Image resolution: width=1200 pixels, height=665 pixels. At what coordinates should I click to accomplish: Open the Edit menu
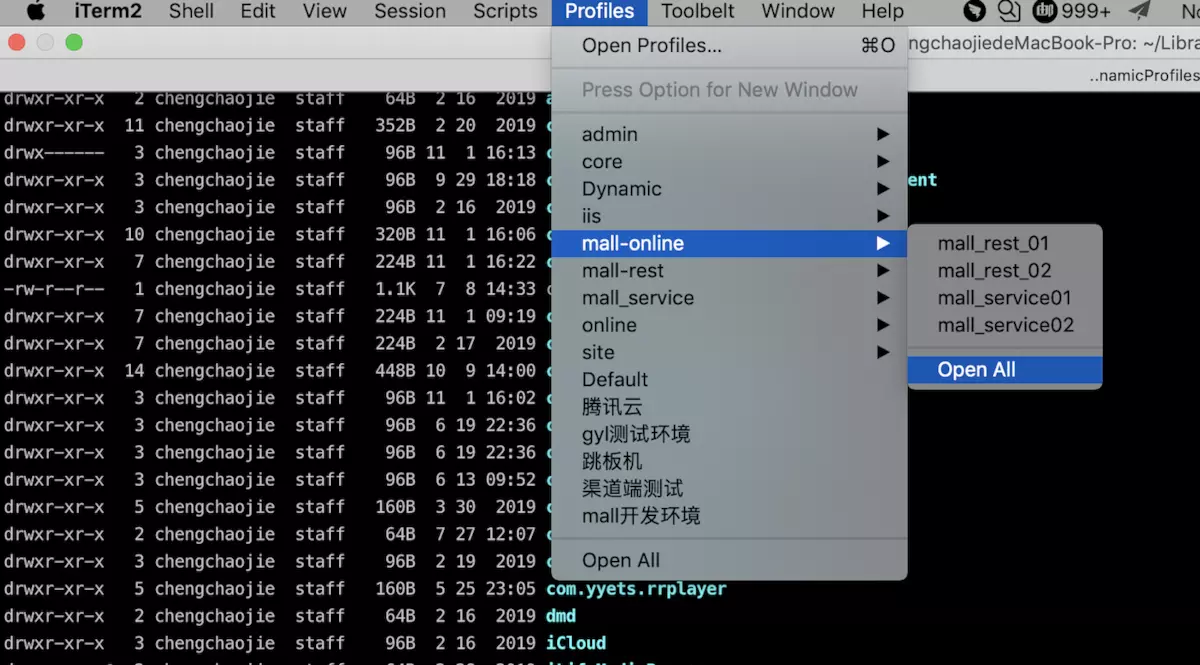coord(258,11)
